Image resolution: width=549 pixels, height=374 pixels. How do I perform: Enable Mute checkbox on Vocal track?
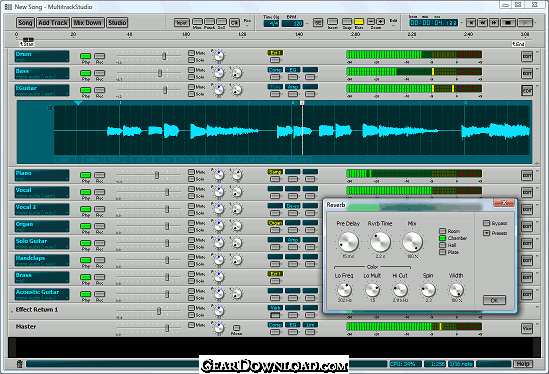[191, 189]
